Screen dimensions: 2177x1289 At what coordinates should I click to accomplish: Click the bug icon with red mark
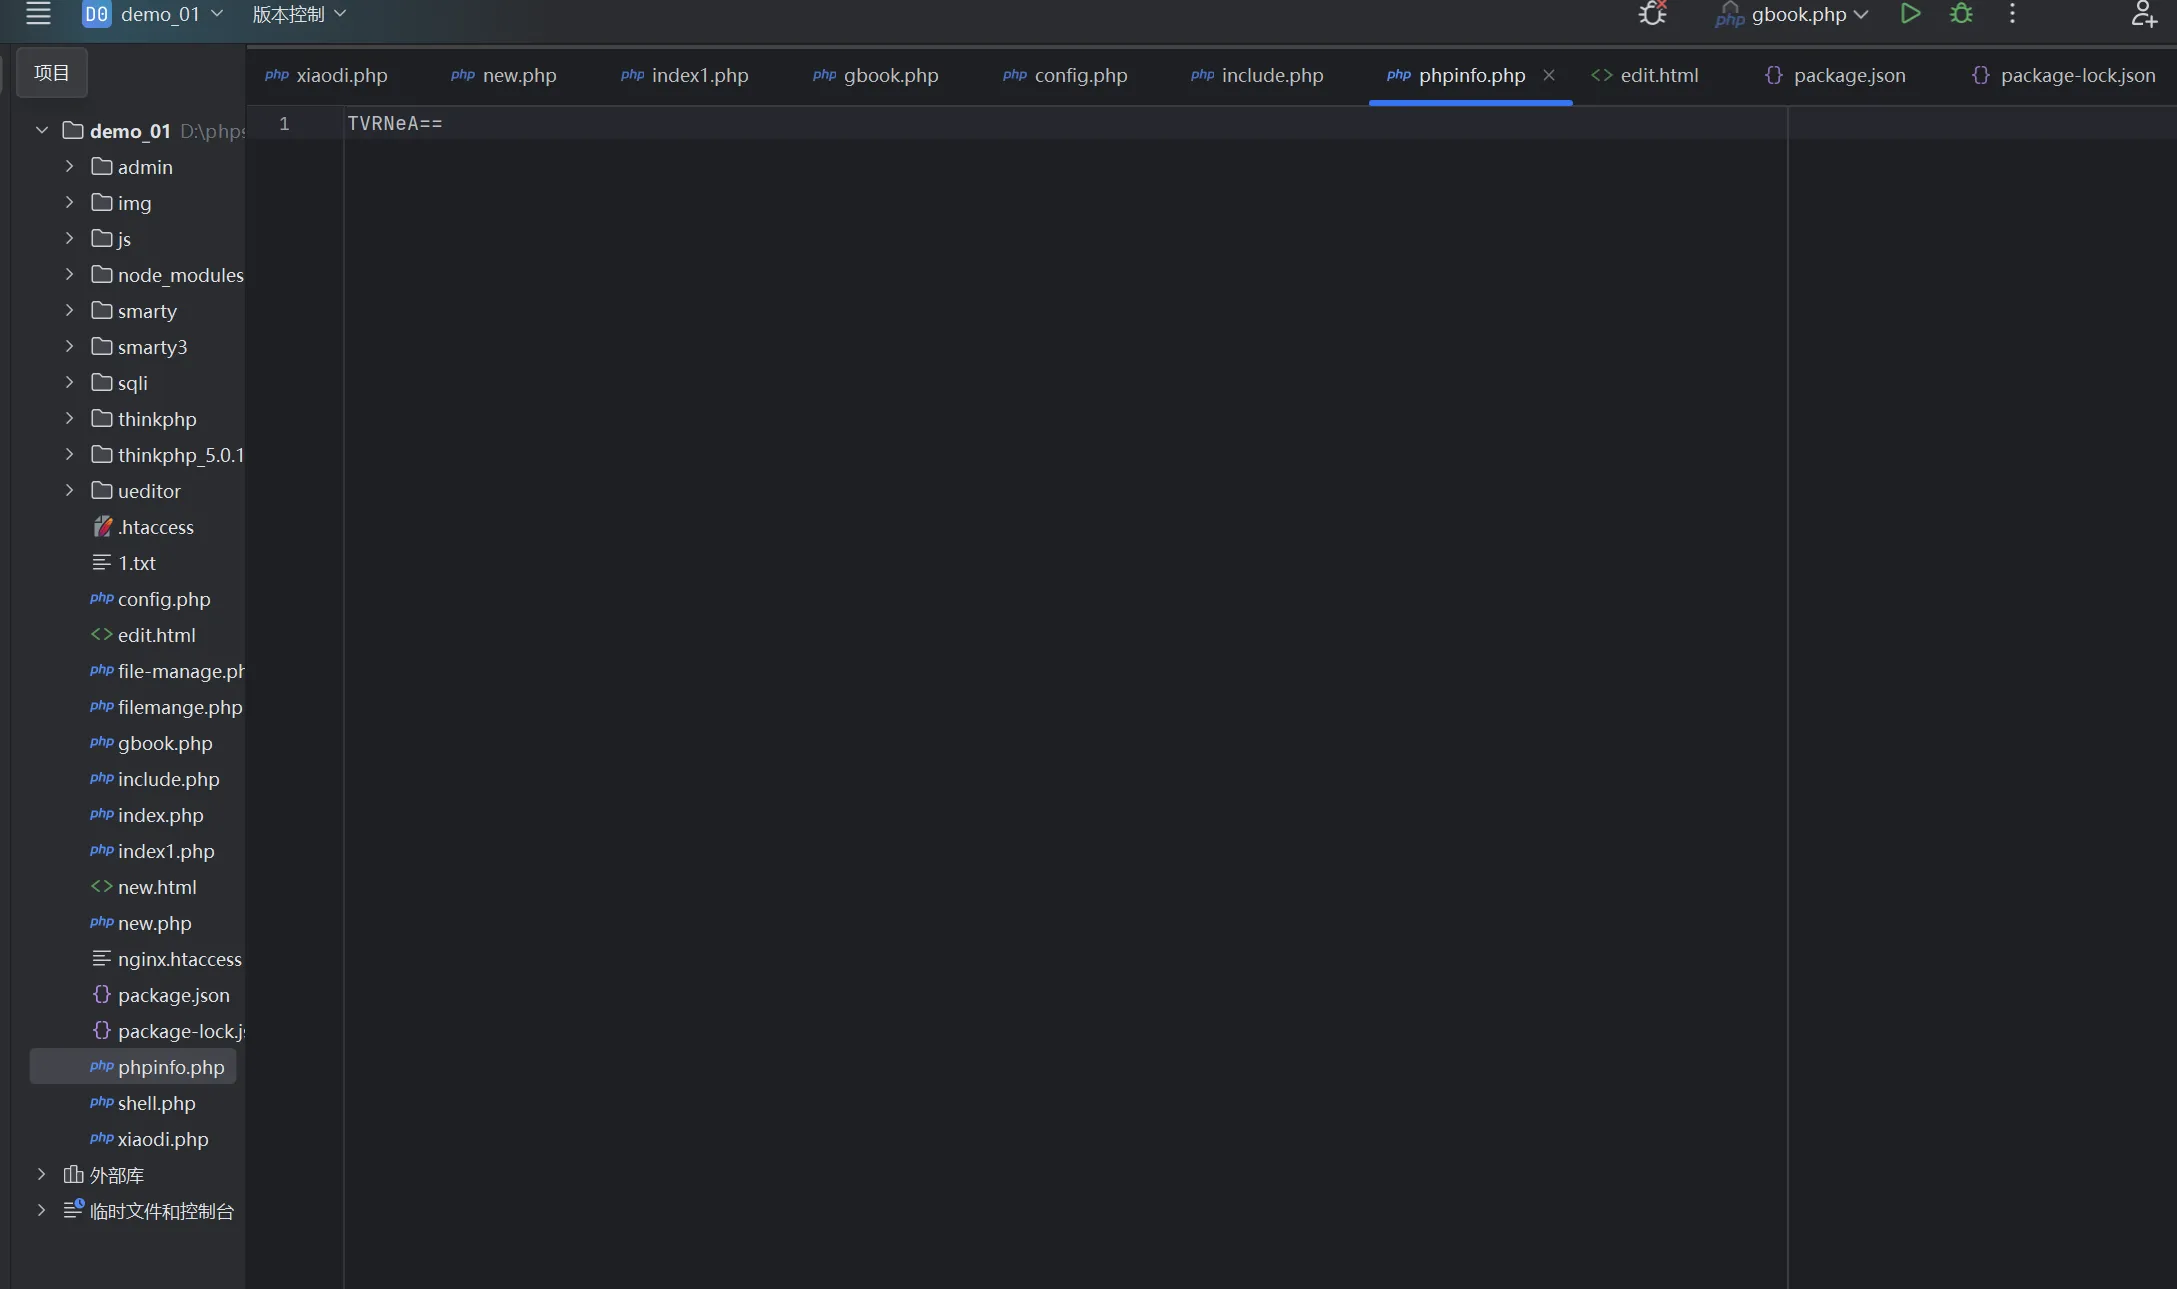(1652, 14)
